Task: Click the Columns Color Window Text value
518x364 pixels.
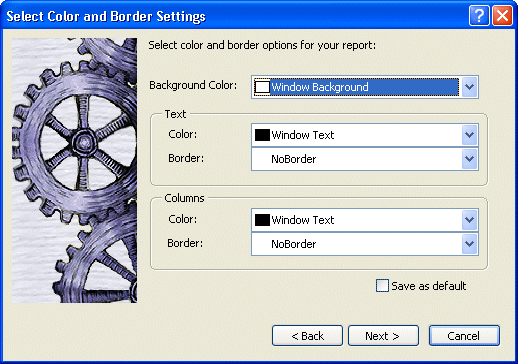Action: pyautogui.click(x=303, y=220)
